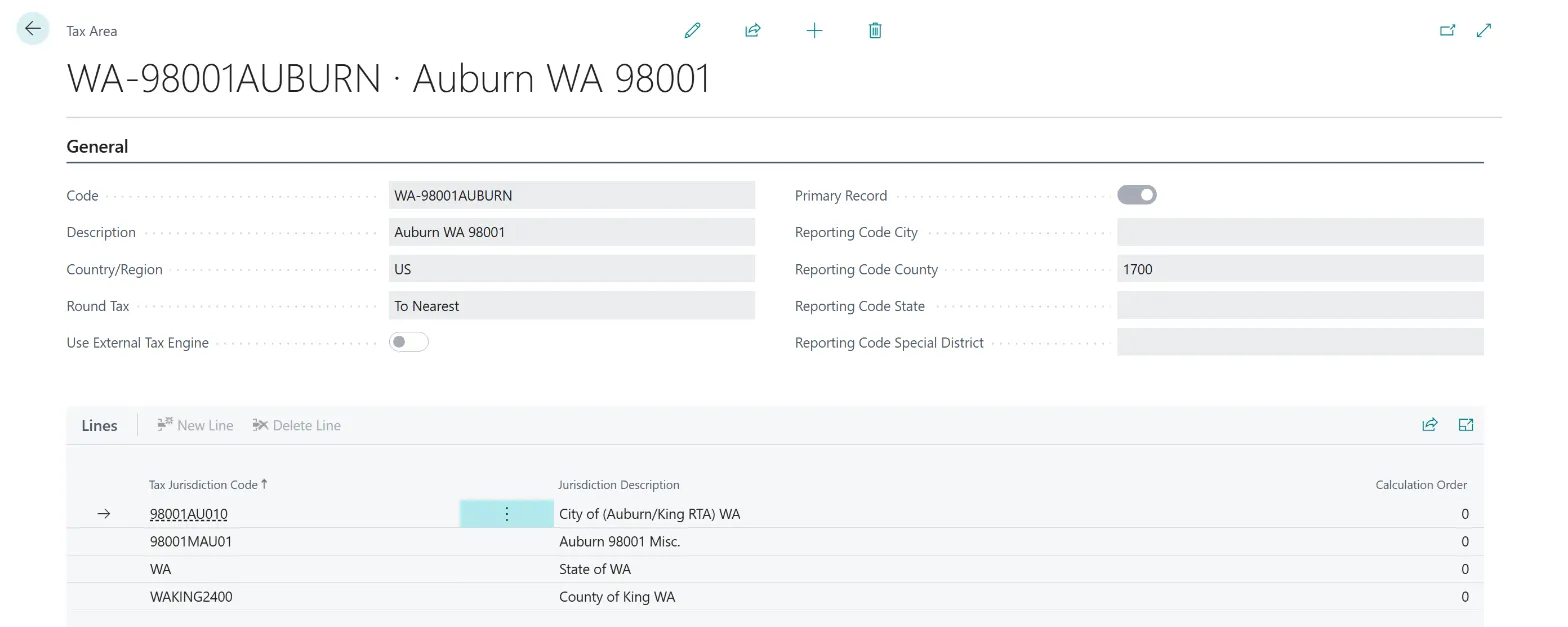
Task: Click the General section heading
Action: pos(97,146)
